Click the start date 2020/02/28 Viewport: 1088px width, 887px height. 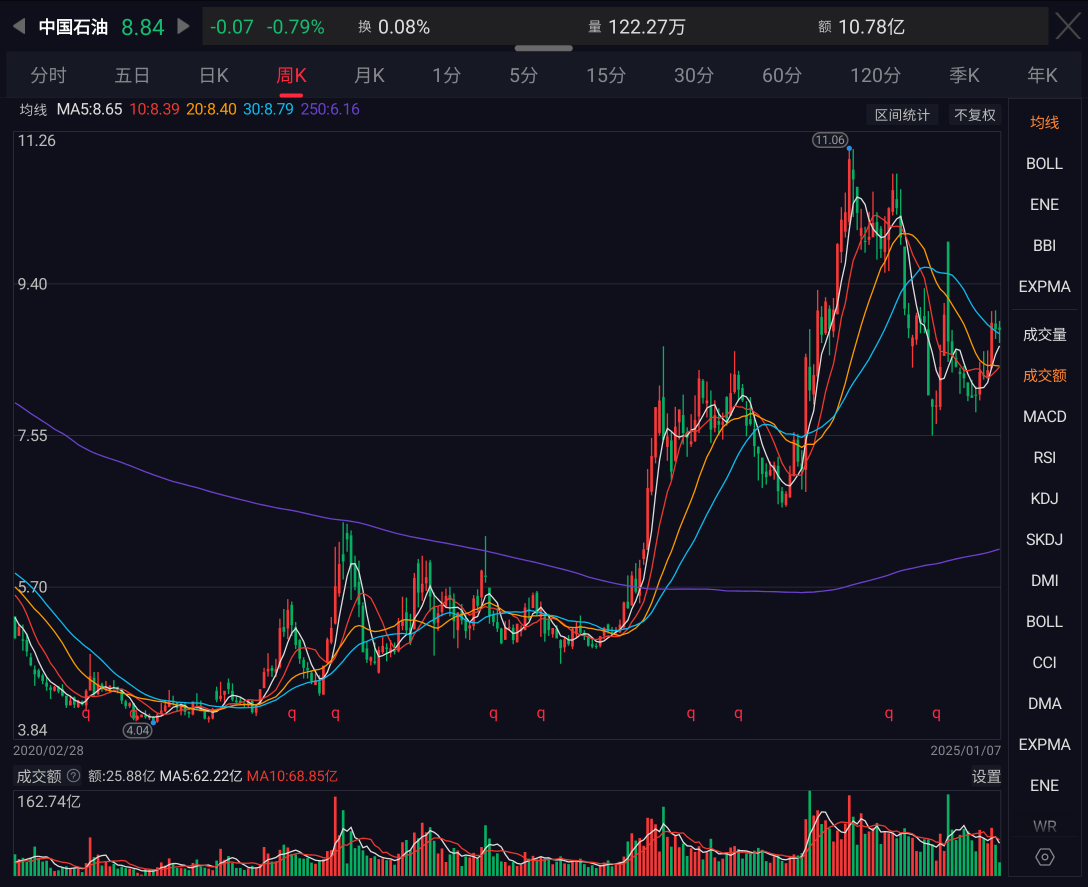tap(49, 750)
